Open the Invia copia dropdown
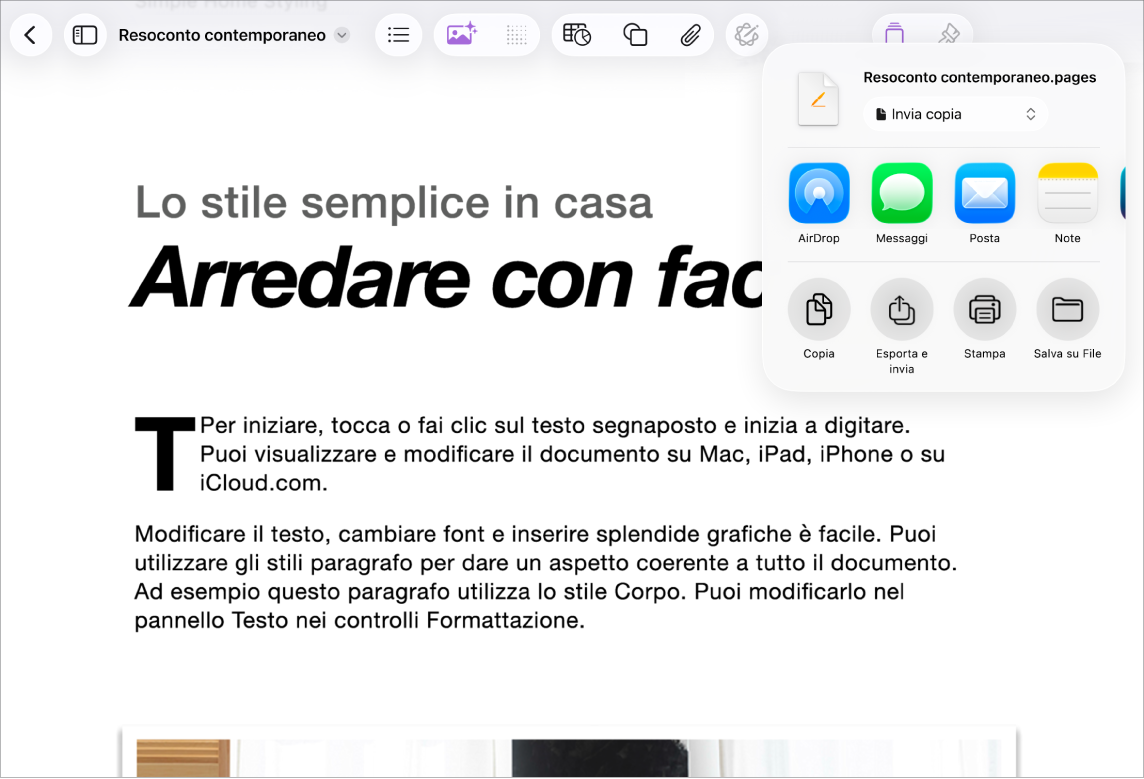This screenshot has height=779, width=1144. pyautogui.click(x=956, y=115)
